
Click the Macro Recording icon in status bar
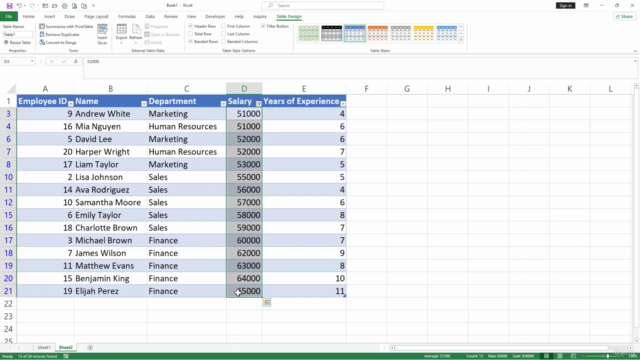66,356
